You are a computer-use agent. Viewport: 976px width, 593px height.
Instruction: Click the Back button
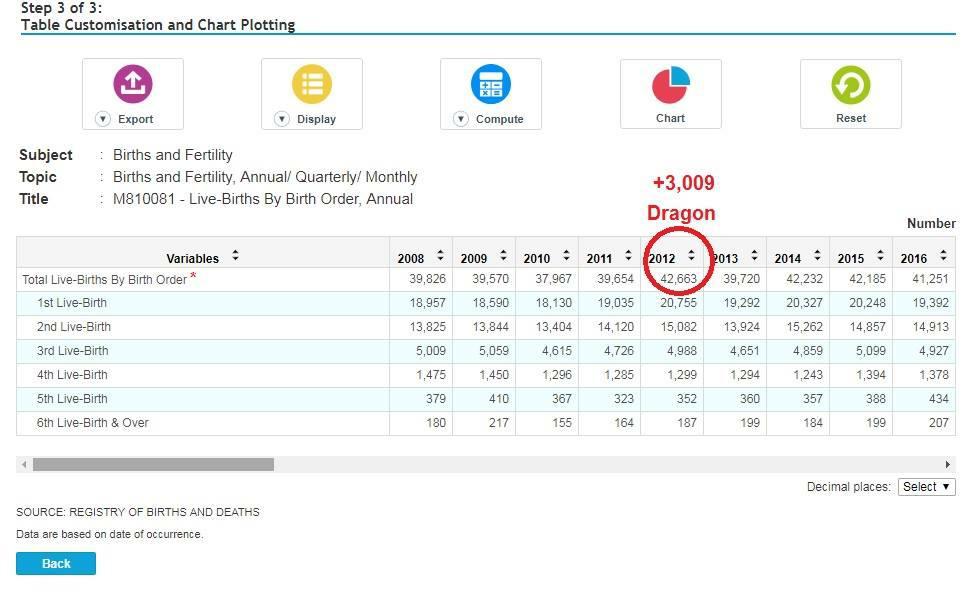point(56,563)
